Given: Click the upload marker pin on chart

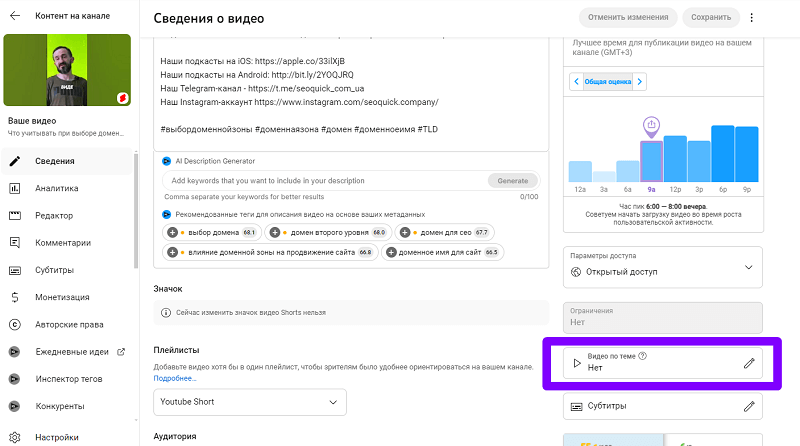Looking at the screenshot, I should tap(651, 126).
